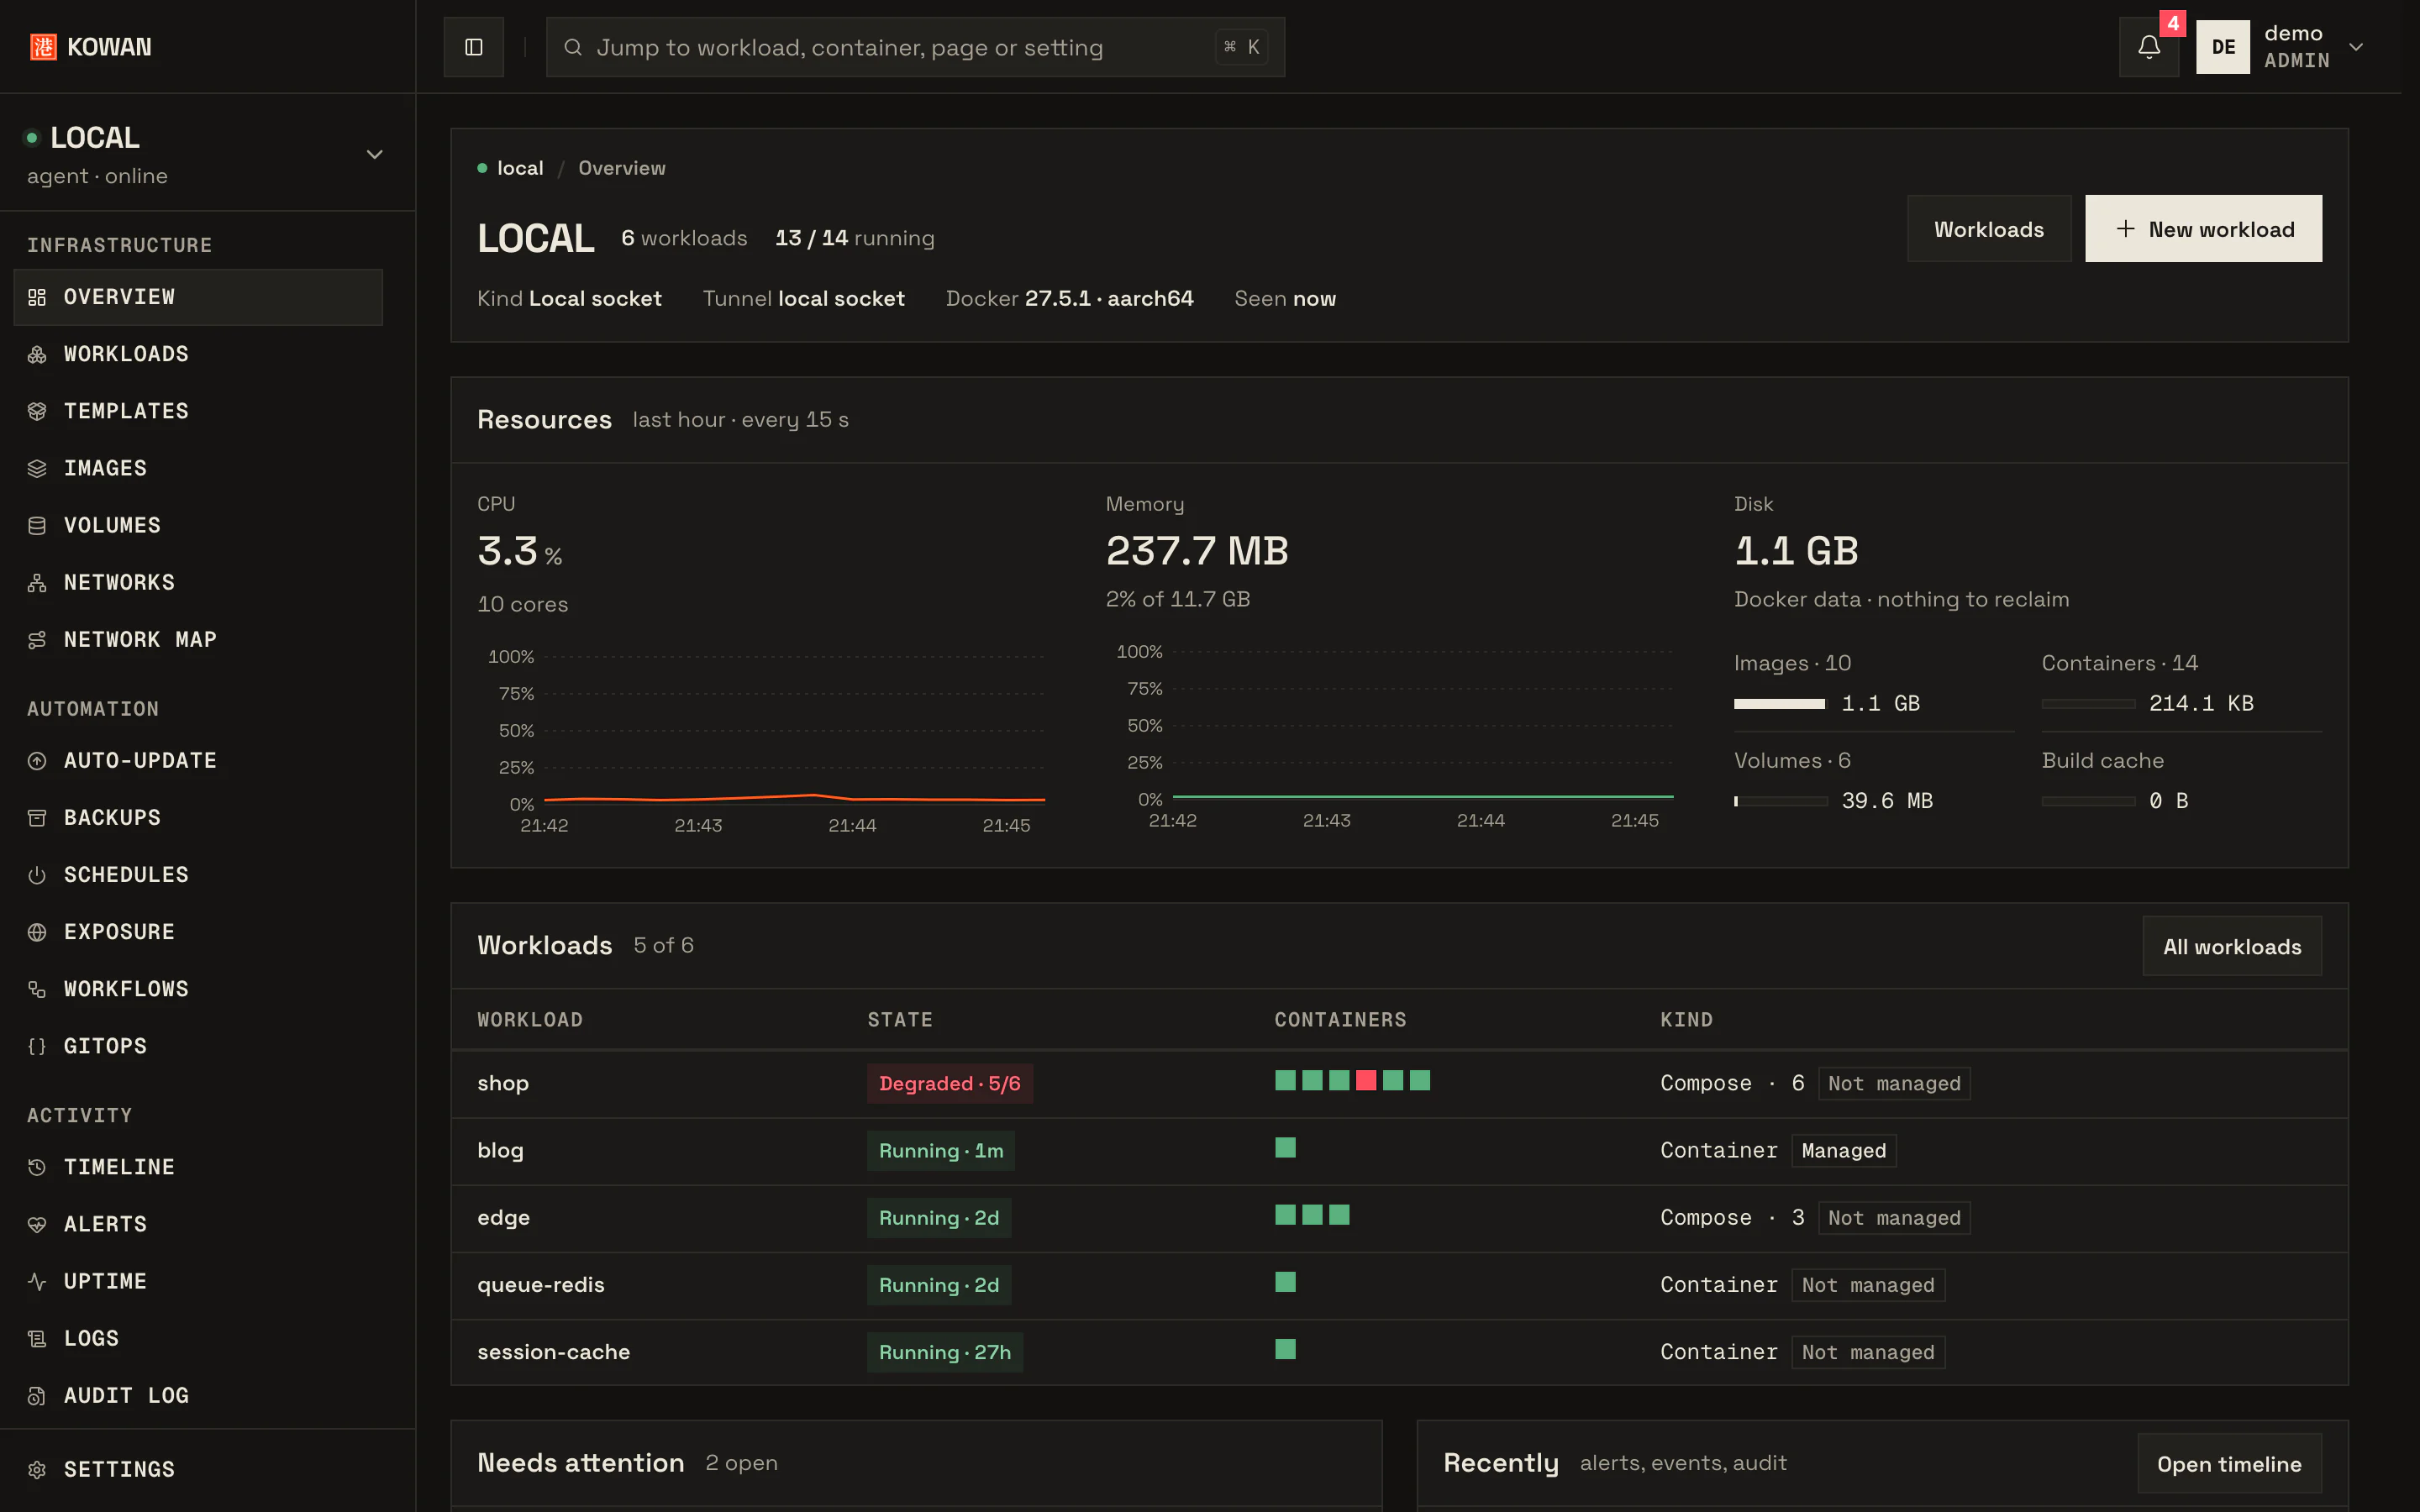
Task: Click the Workloads header button
Action: [1988, 229]
